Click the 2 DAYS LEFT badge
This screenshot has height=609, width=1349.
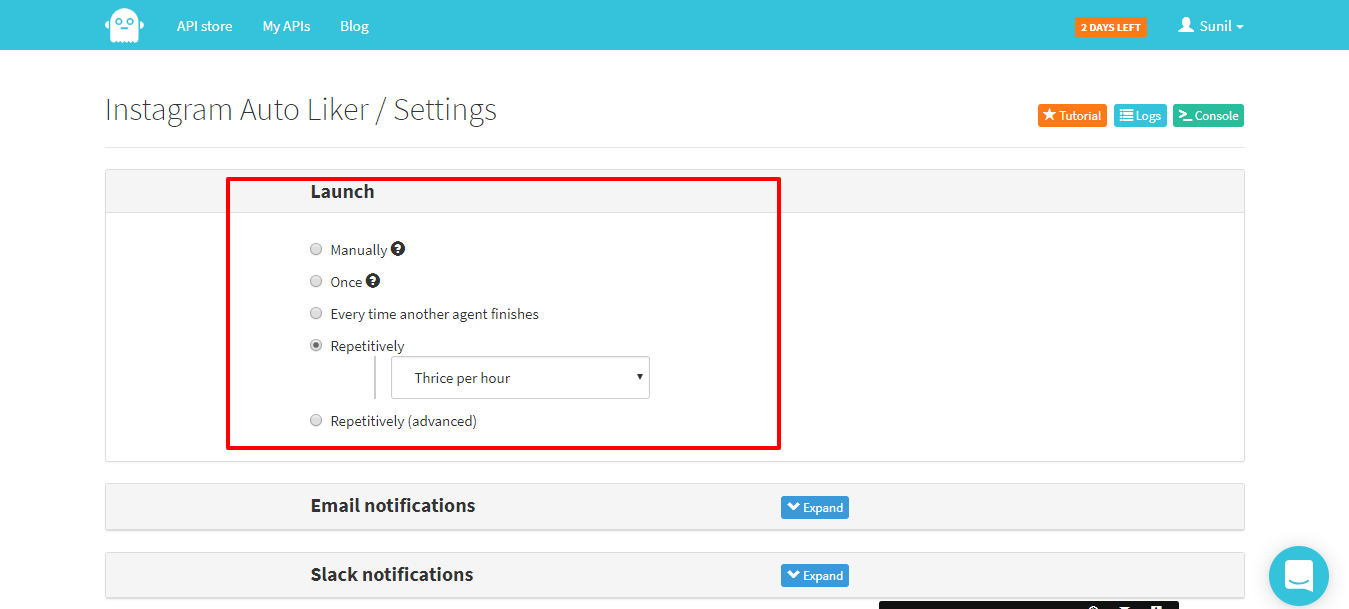1111,27
